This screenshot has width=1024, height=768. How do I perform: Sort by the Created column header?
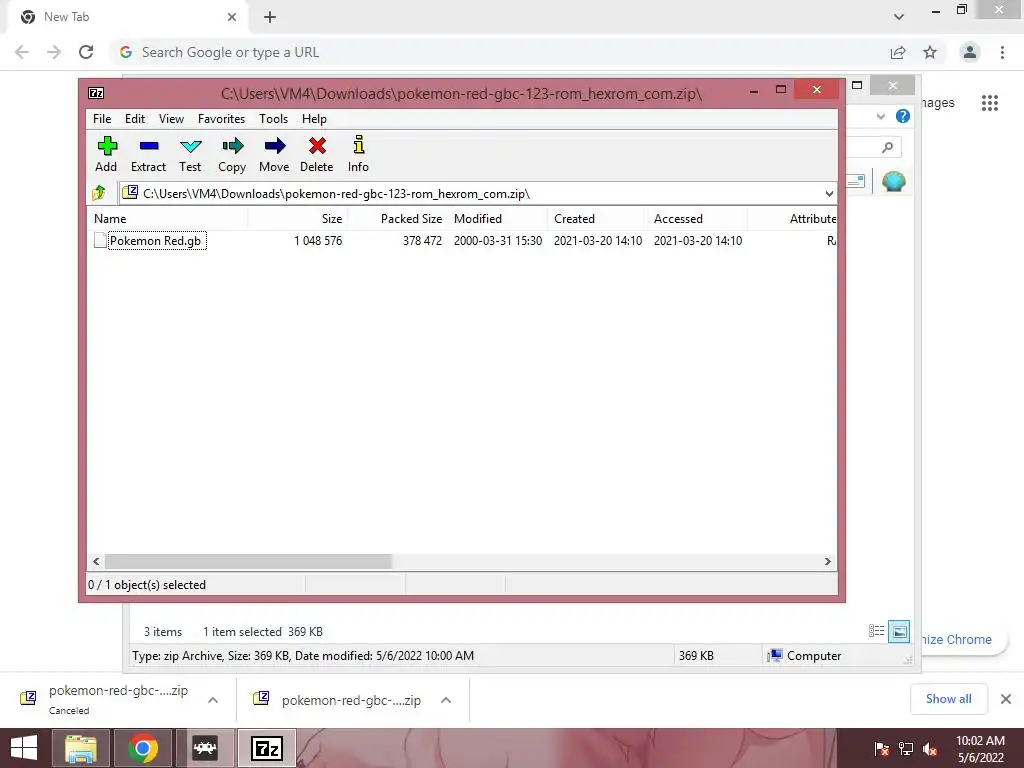[x=598, y=219]
